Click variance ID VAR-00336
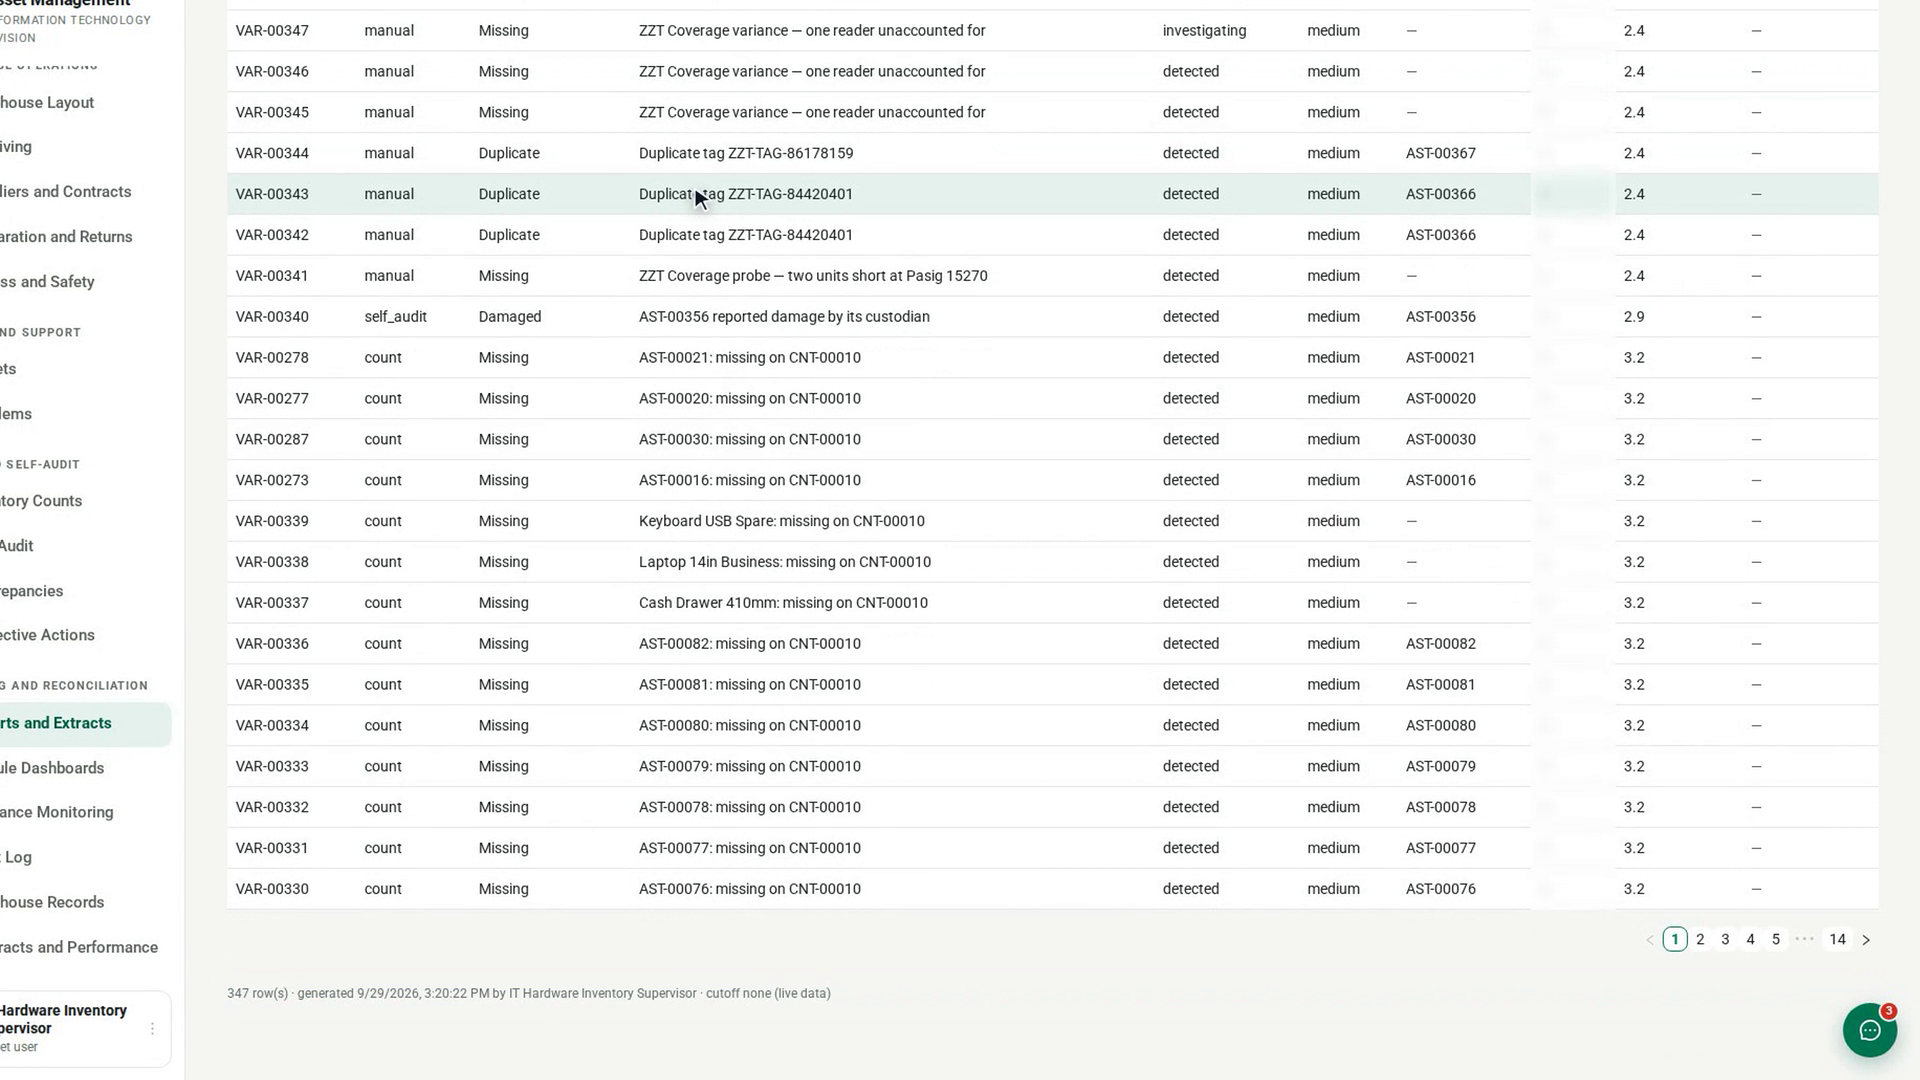Image resolution: width=1920 pixels, height=1080 pixels. 272,645
